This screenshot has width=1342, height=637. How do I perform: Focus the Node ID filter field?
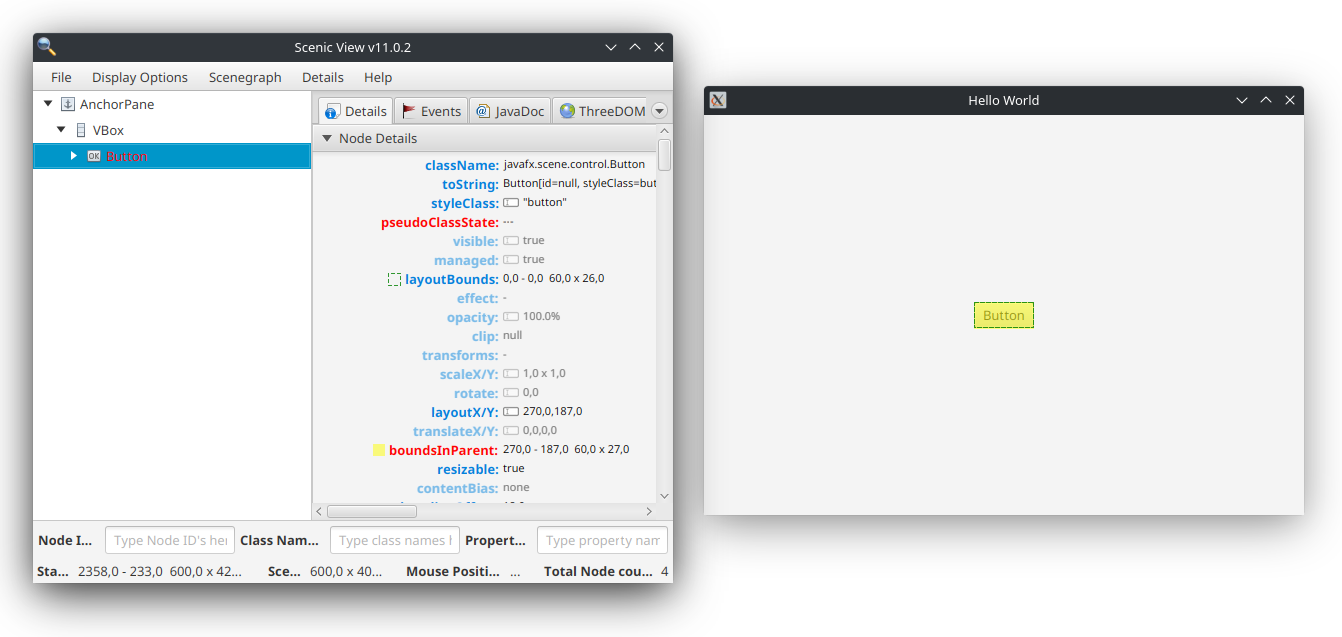(170, 540)
